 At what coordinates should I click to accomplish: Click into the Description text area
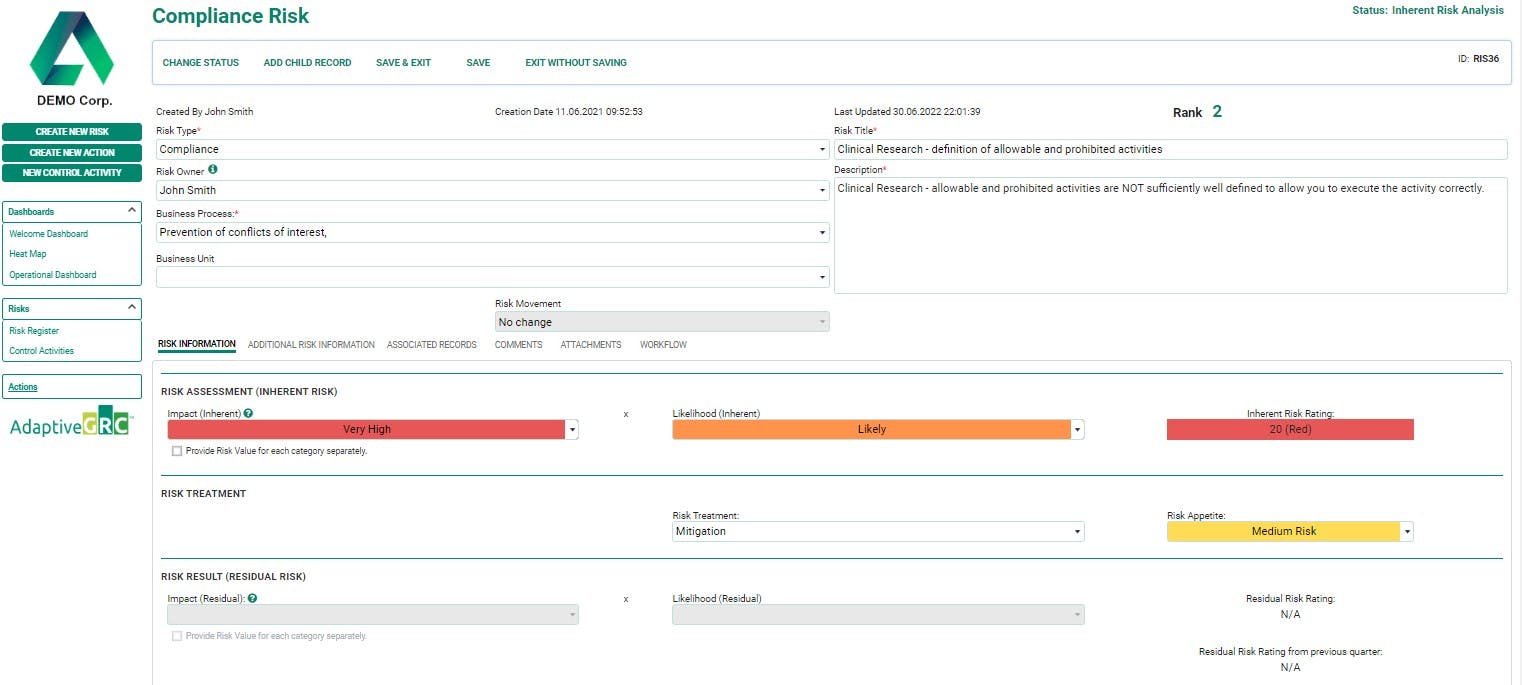coord(1170,236)
